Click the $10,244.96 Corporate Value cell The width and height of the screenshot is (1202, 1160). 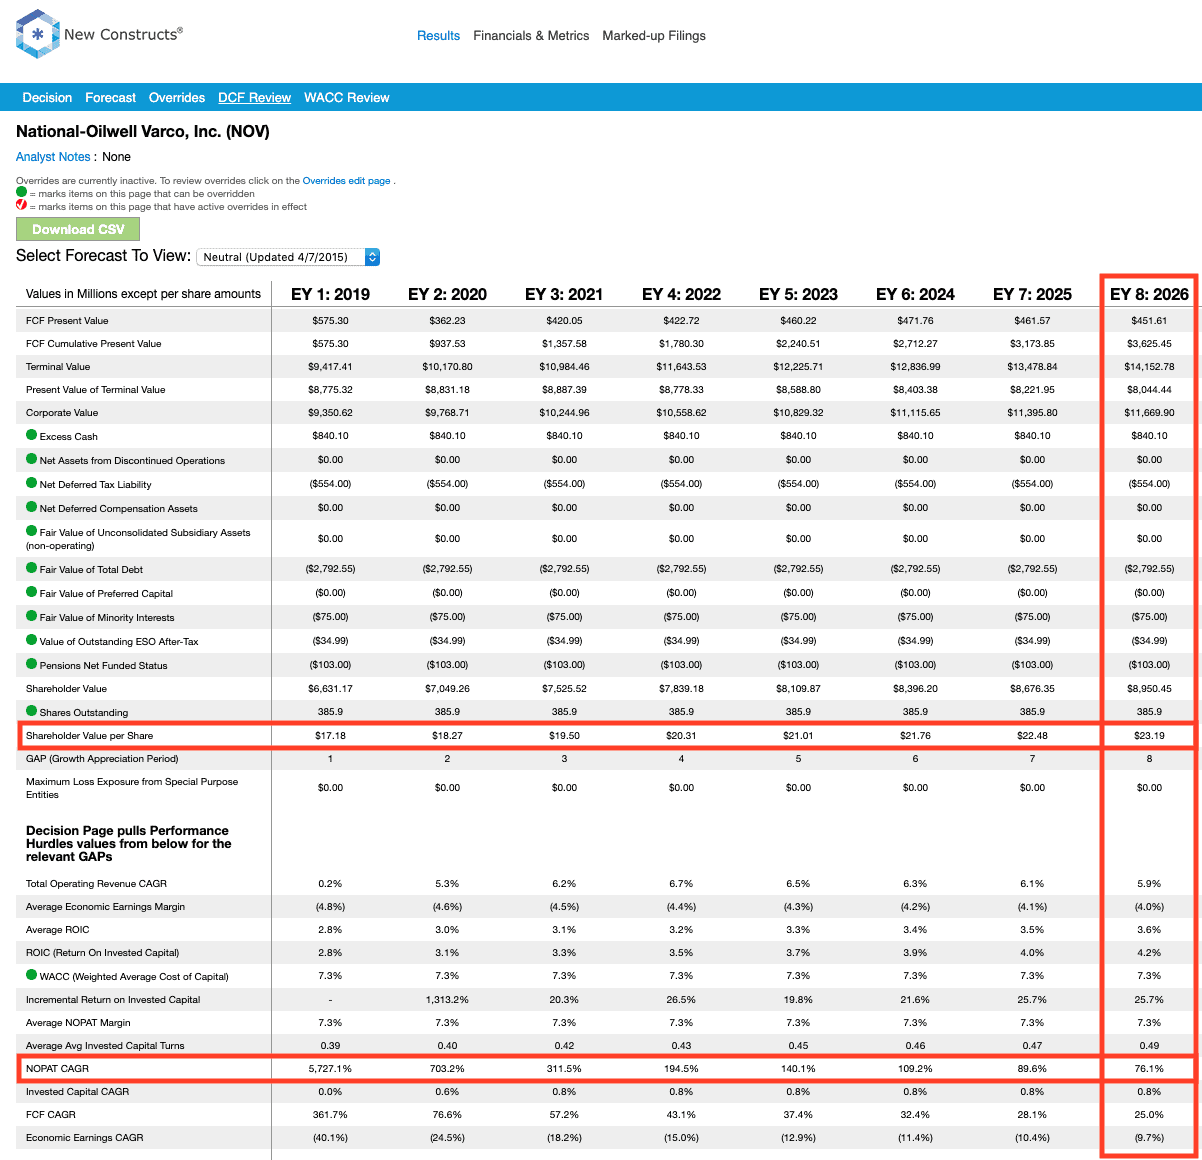564,413
